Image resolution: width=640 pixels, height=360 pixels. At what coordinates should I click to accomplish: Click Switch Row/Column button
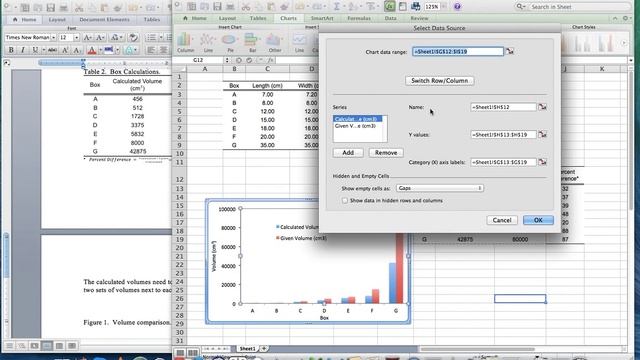click(x=440, y=81)
